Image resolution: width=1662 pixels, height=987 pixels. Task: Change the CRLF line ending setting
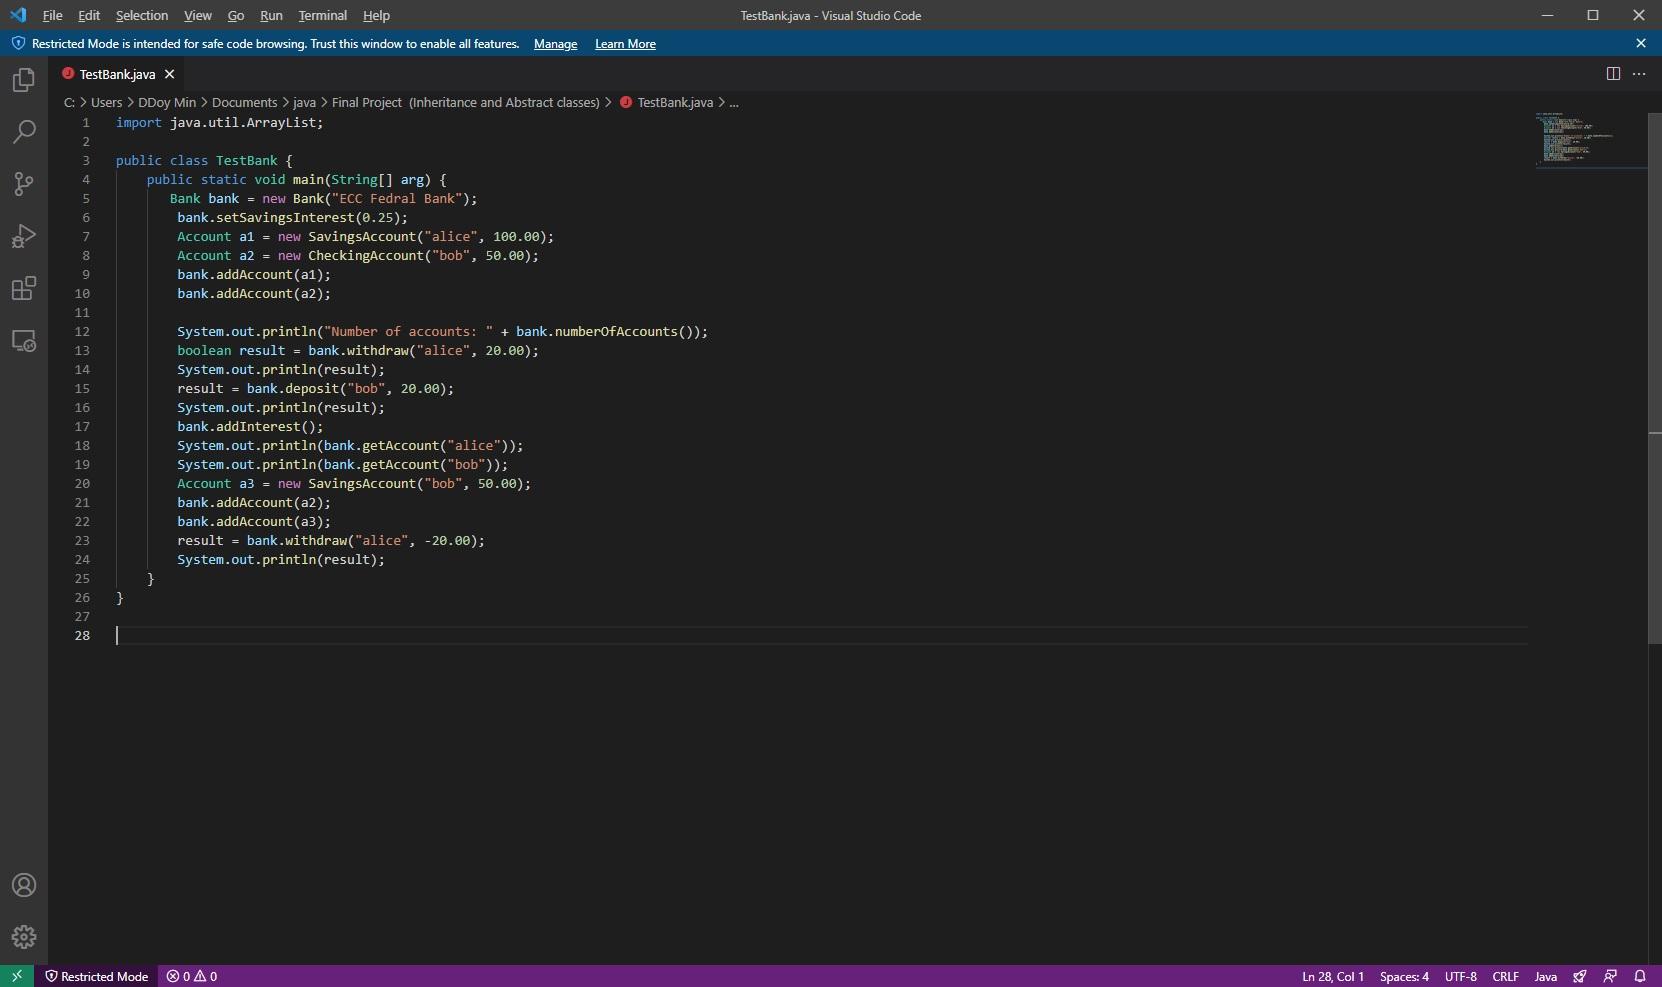point(1506,976)
